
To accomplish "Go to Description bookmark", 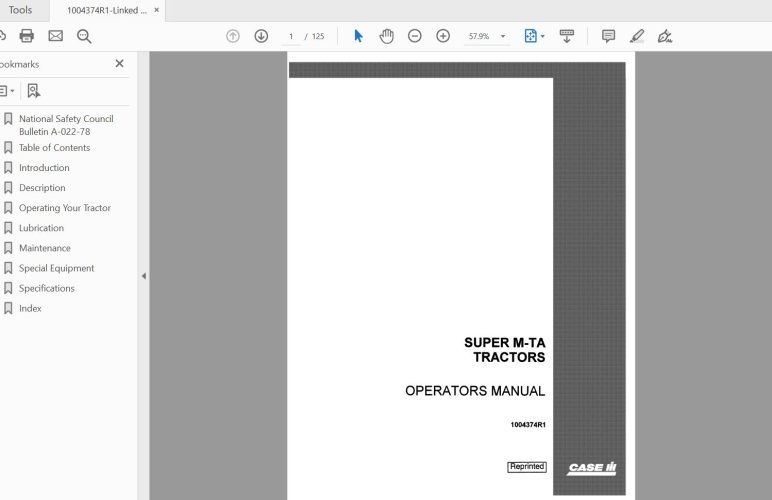I will 42,188.
